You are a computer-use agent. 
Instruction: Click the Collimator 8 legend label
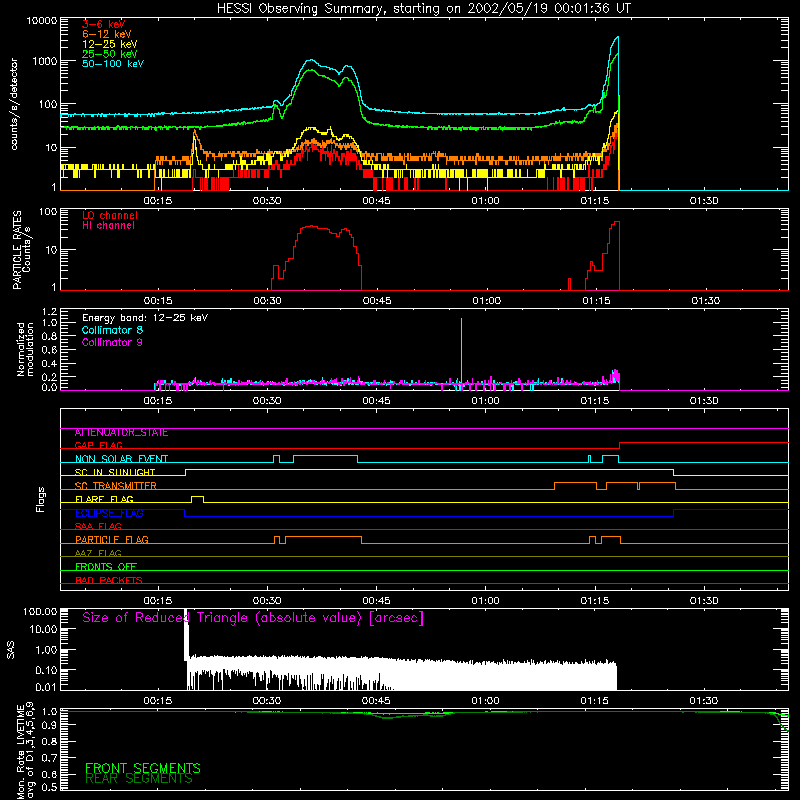(112, 330)
